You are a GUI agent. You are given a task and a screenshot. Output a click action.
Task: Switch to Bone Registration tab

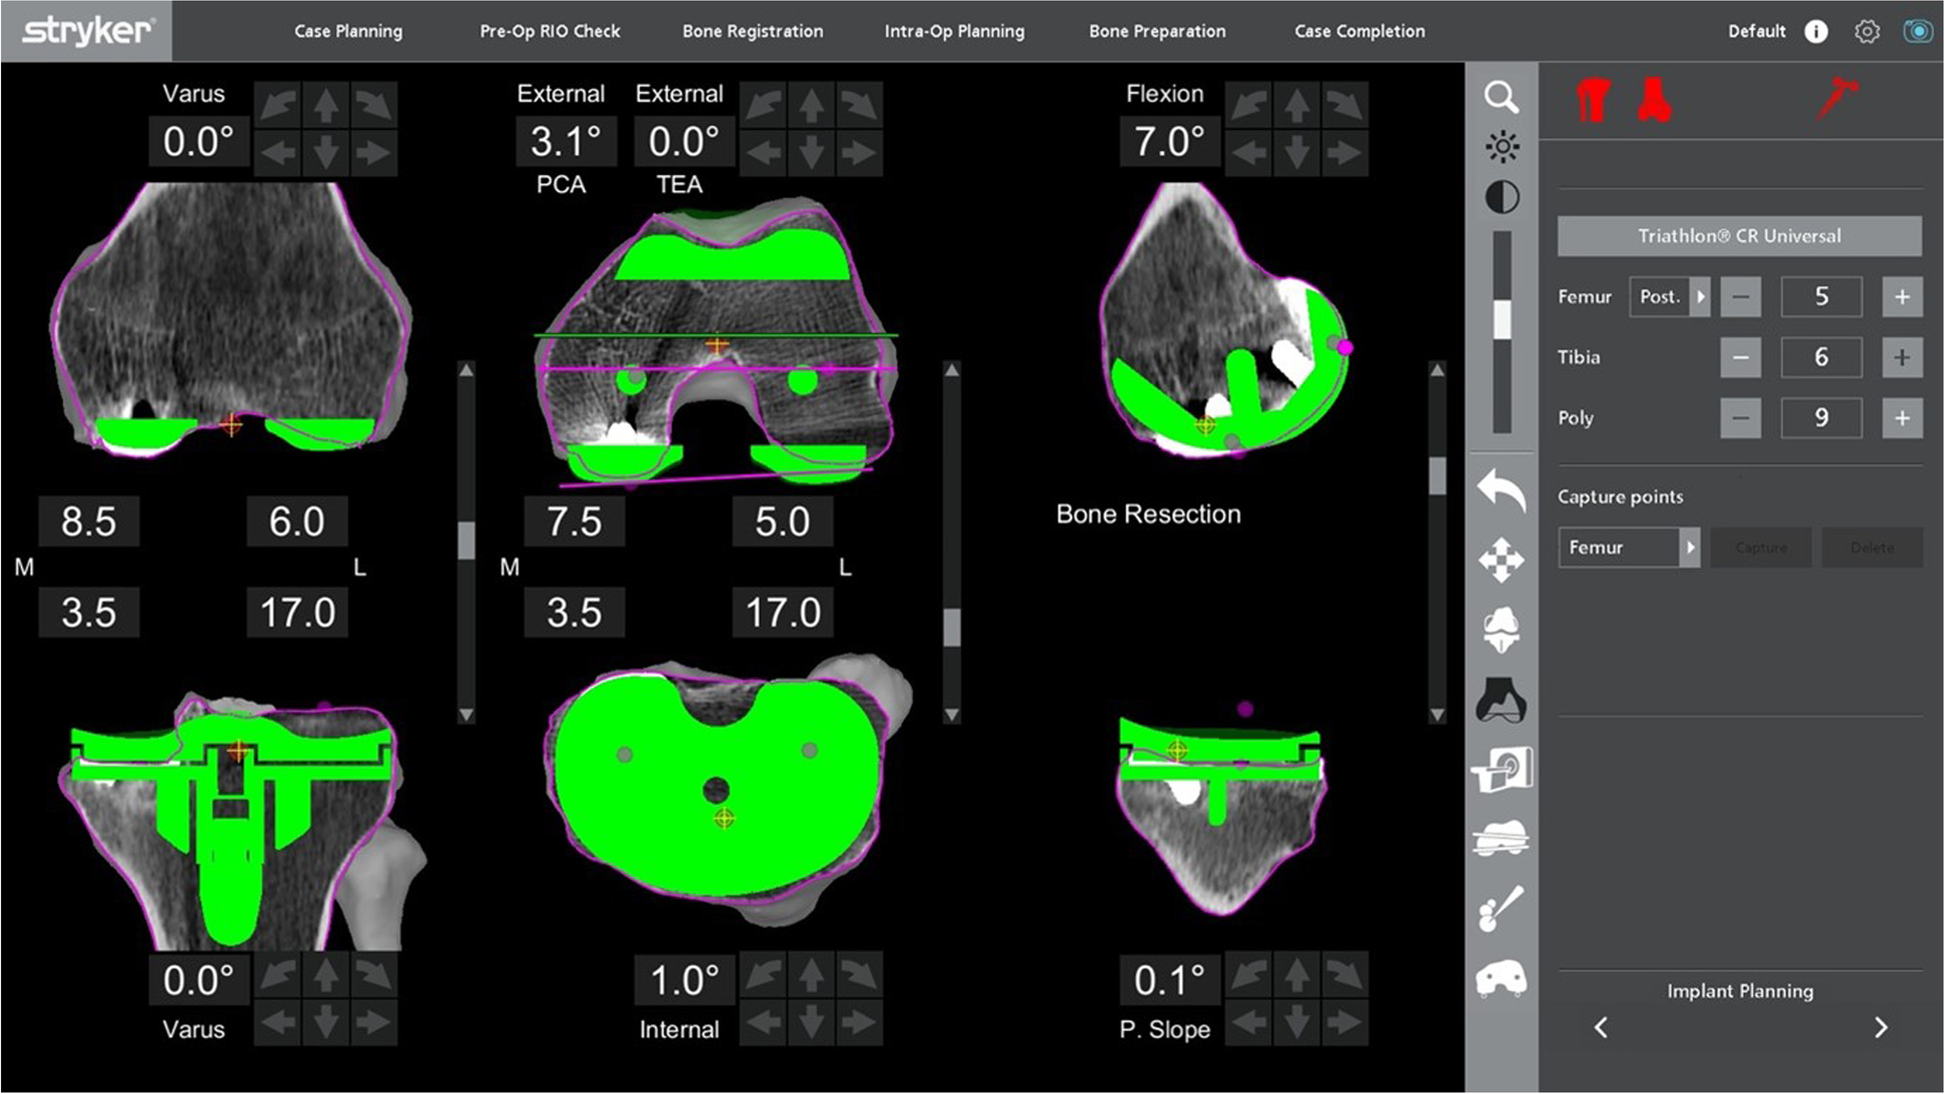[x=753, y=31]
